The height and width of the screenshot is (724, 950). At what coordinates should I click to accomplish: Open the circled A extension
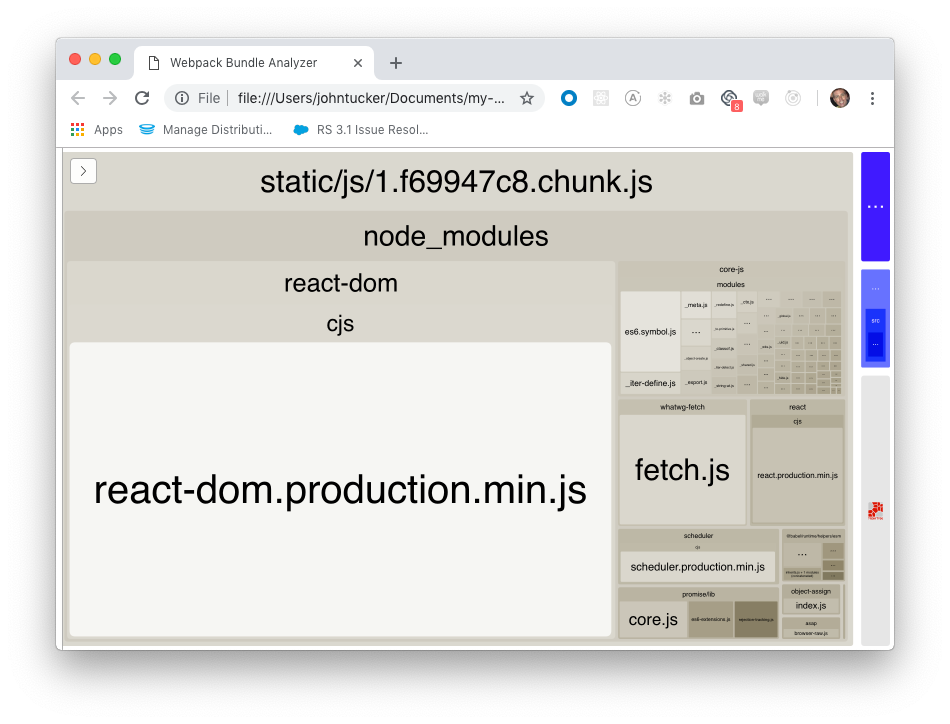pos(633,98)
